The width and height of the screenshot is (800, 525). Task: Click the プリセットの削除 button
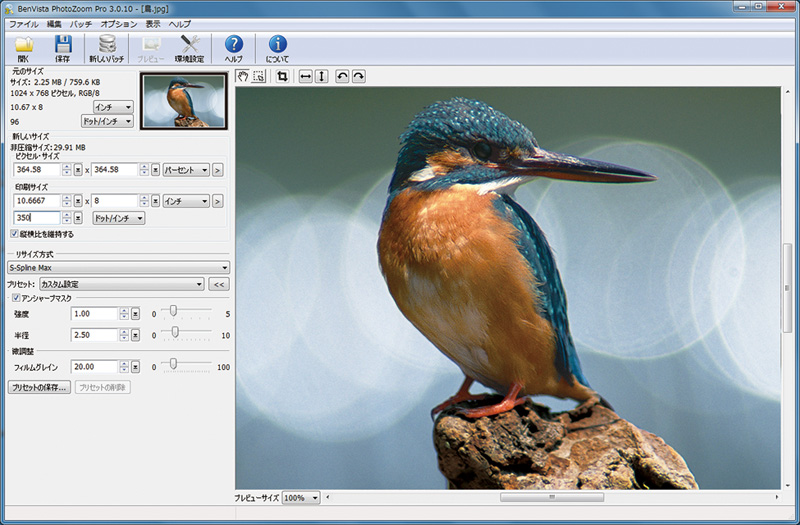click(103, 387)
